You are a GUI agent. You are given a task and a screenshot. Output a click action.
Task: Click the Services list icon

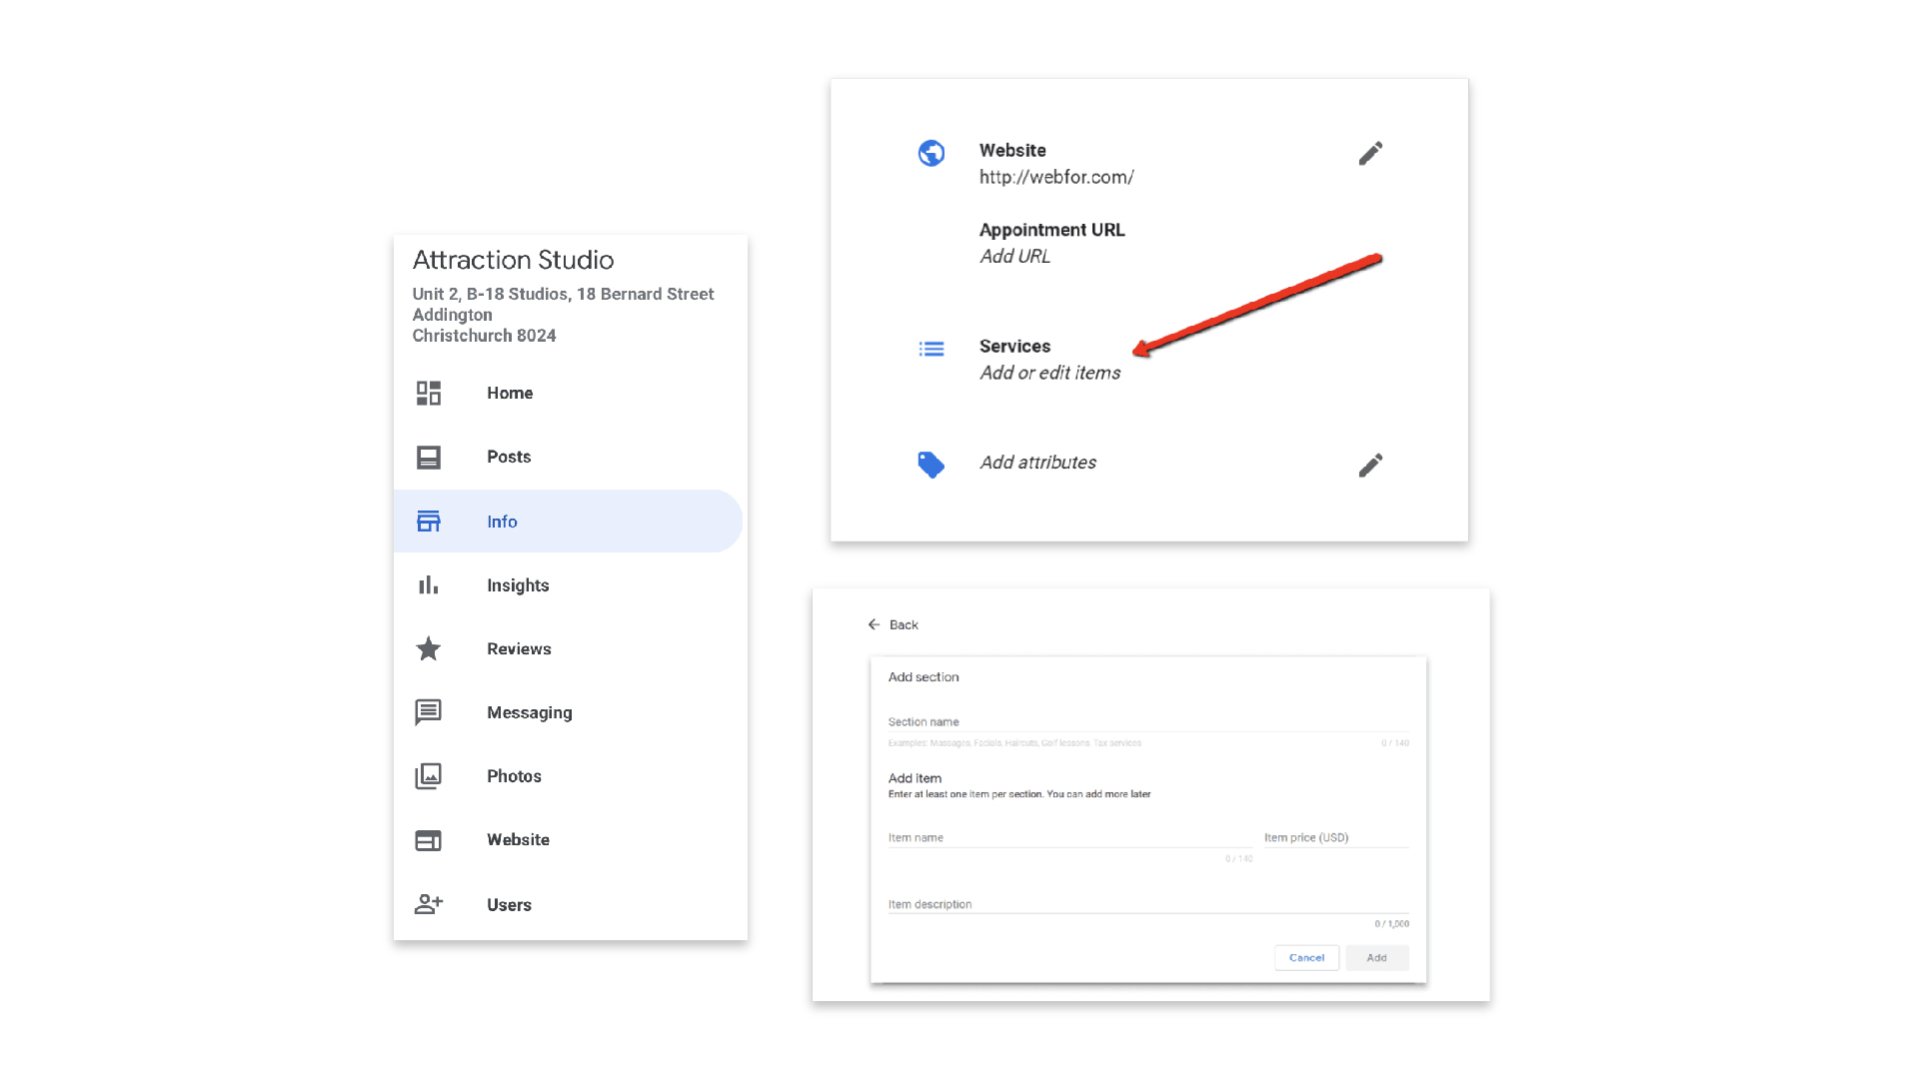931,349
